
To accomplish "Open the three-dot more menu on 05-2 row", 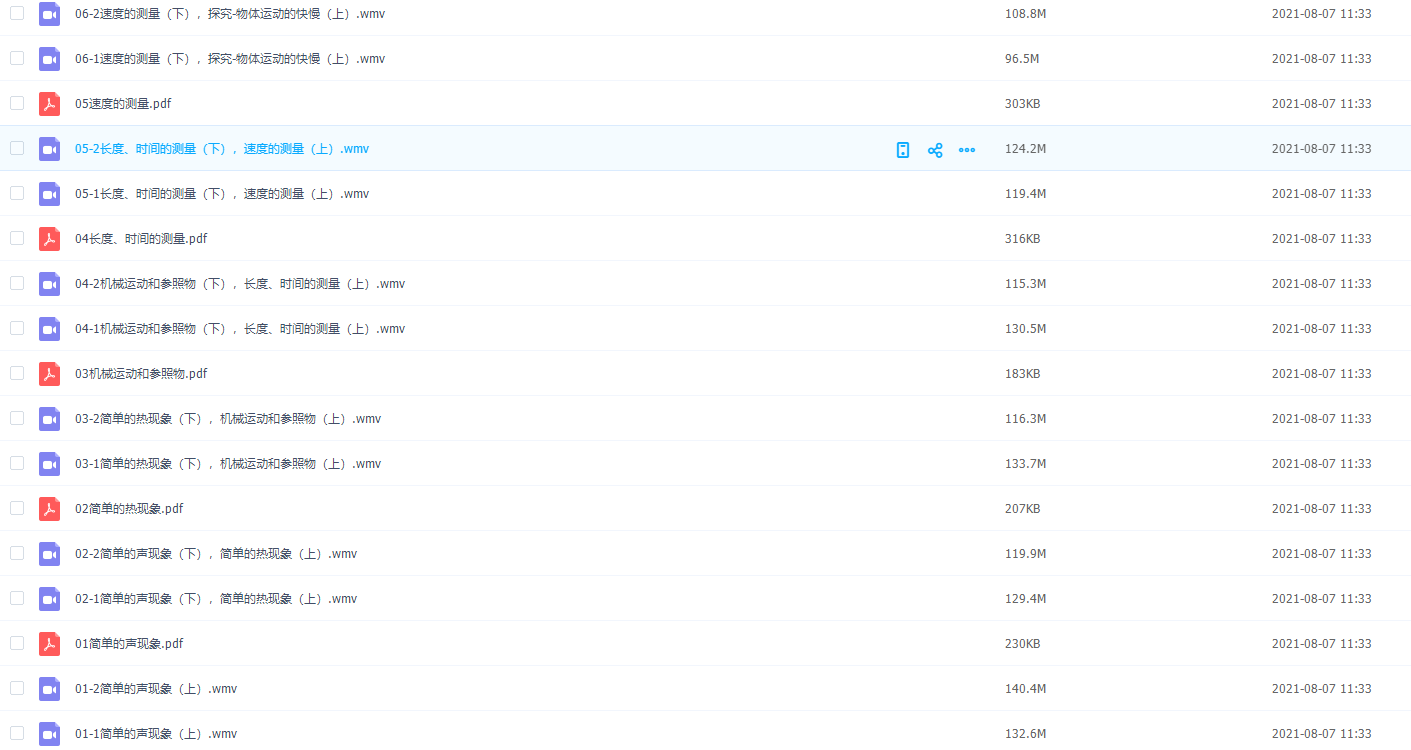I will (967, 150).
